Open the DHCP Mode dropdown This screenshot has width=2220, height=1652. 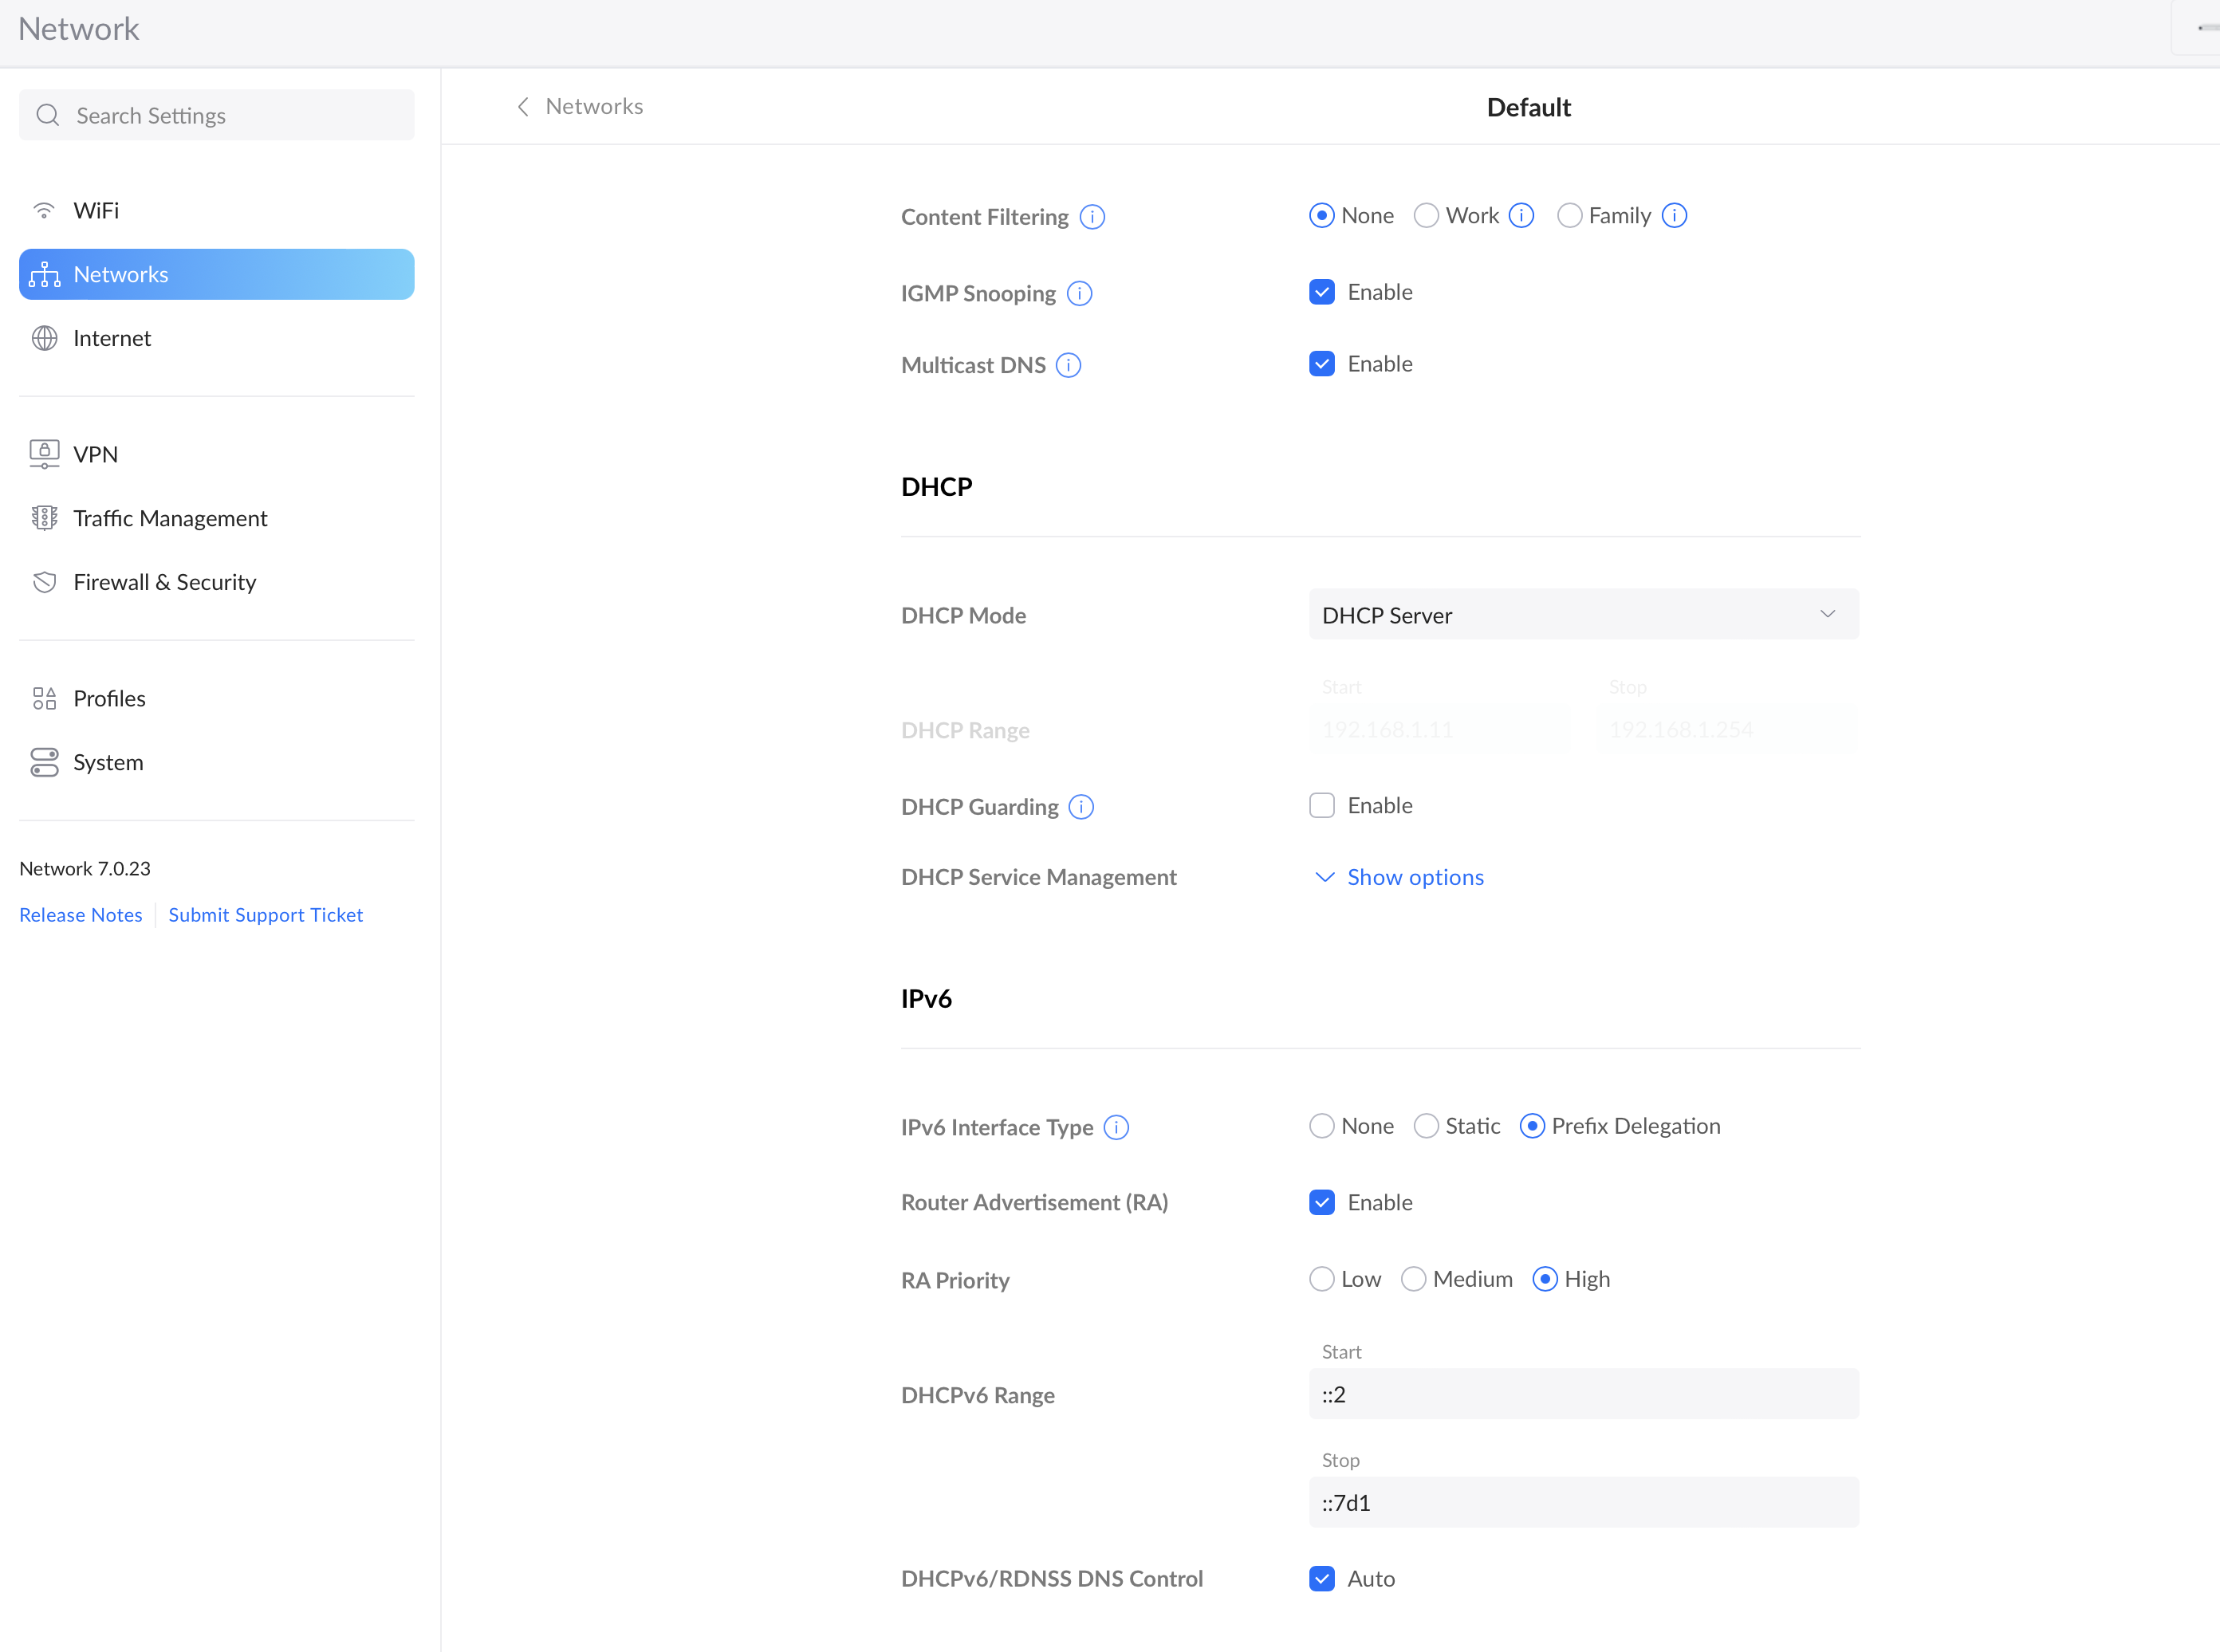coord(1583,615)
